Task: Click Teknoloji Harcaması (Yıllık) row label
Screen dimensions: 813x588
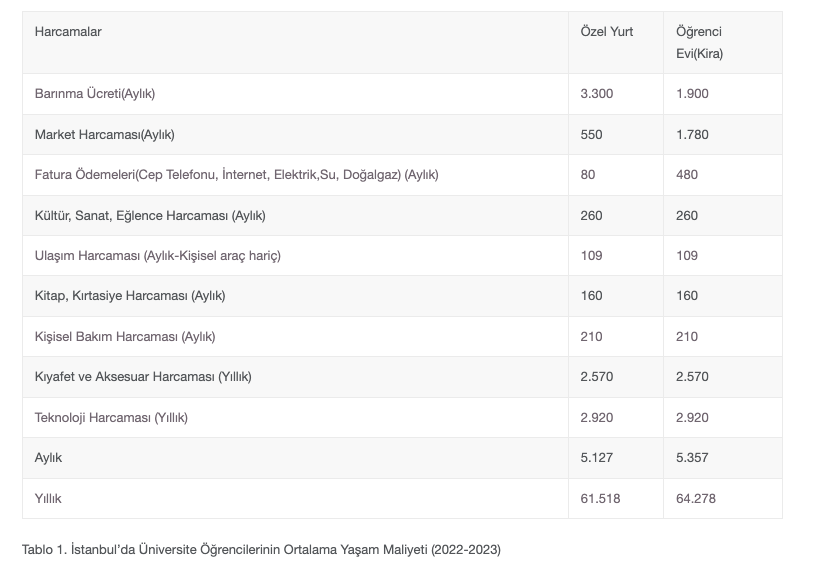Action: (111, 418)
